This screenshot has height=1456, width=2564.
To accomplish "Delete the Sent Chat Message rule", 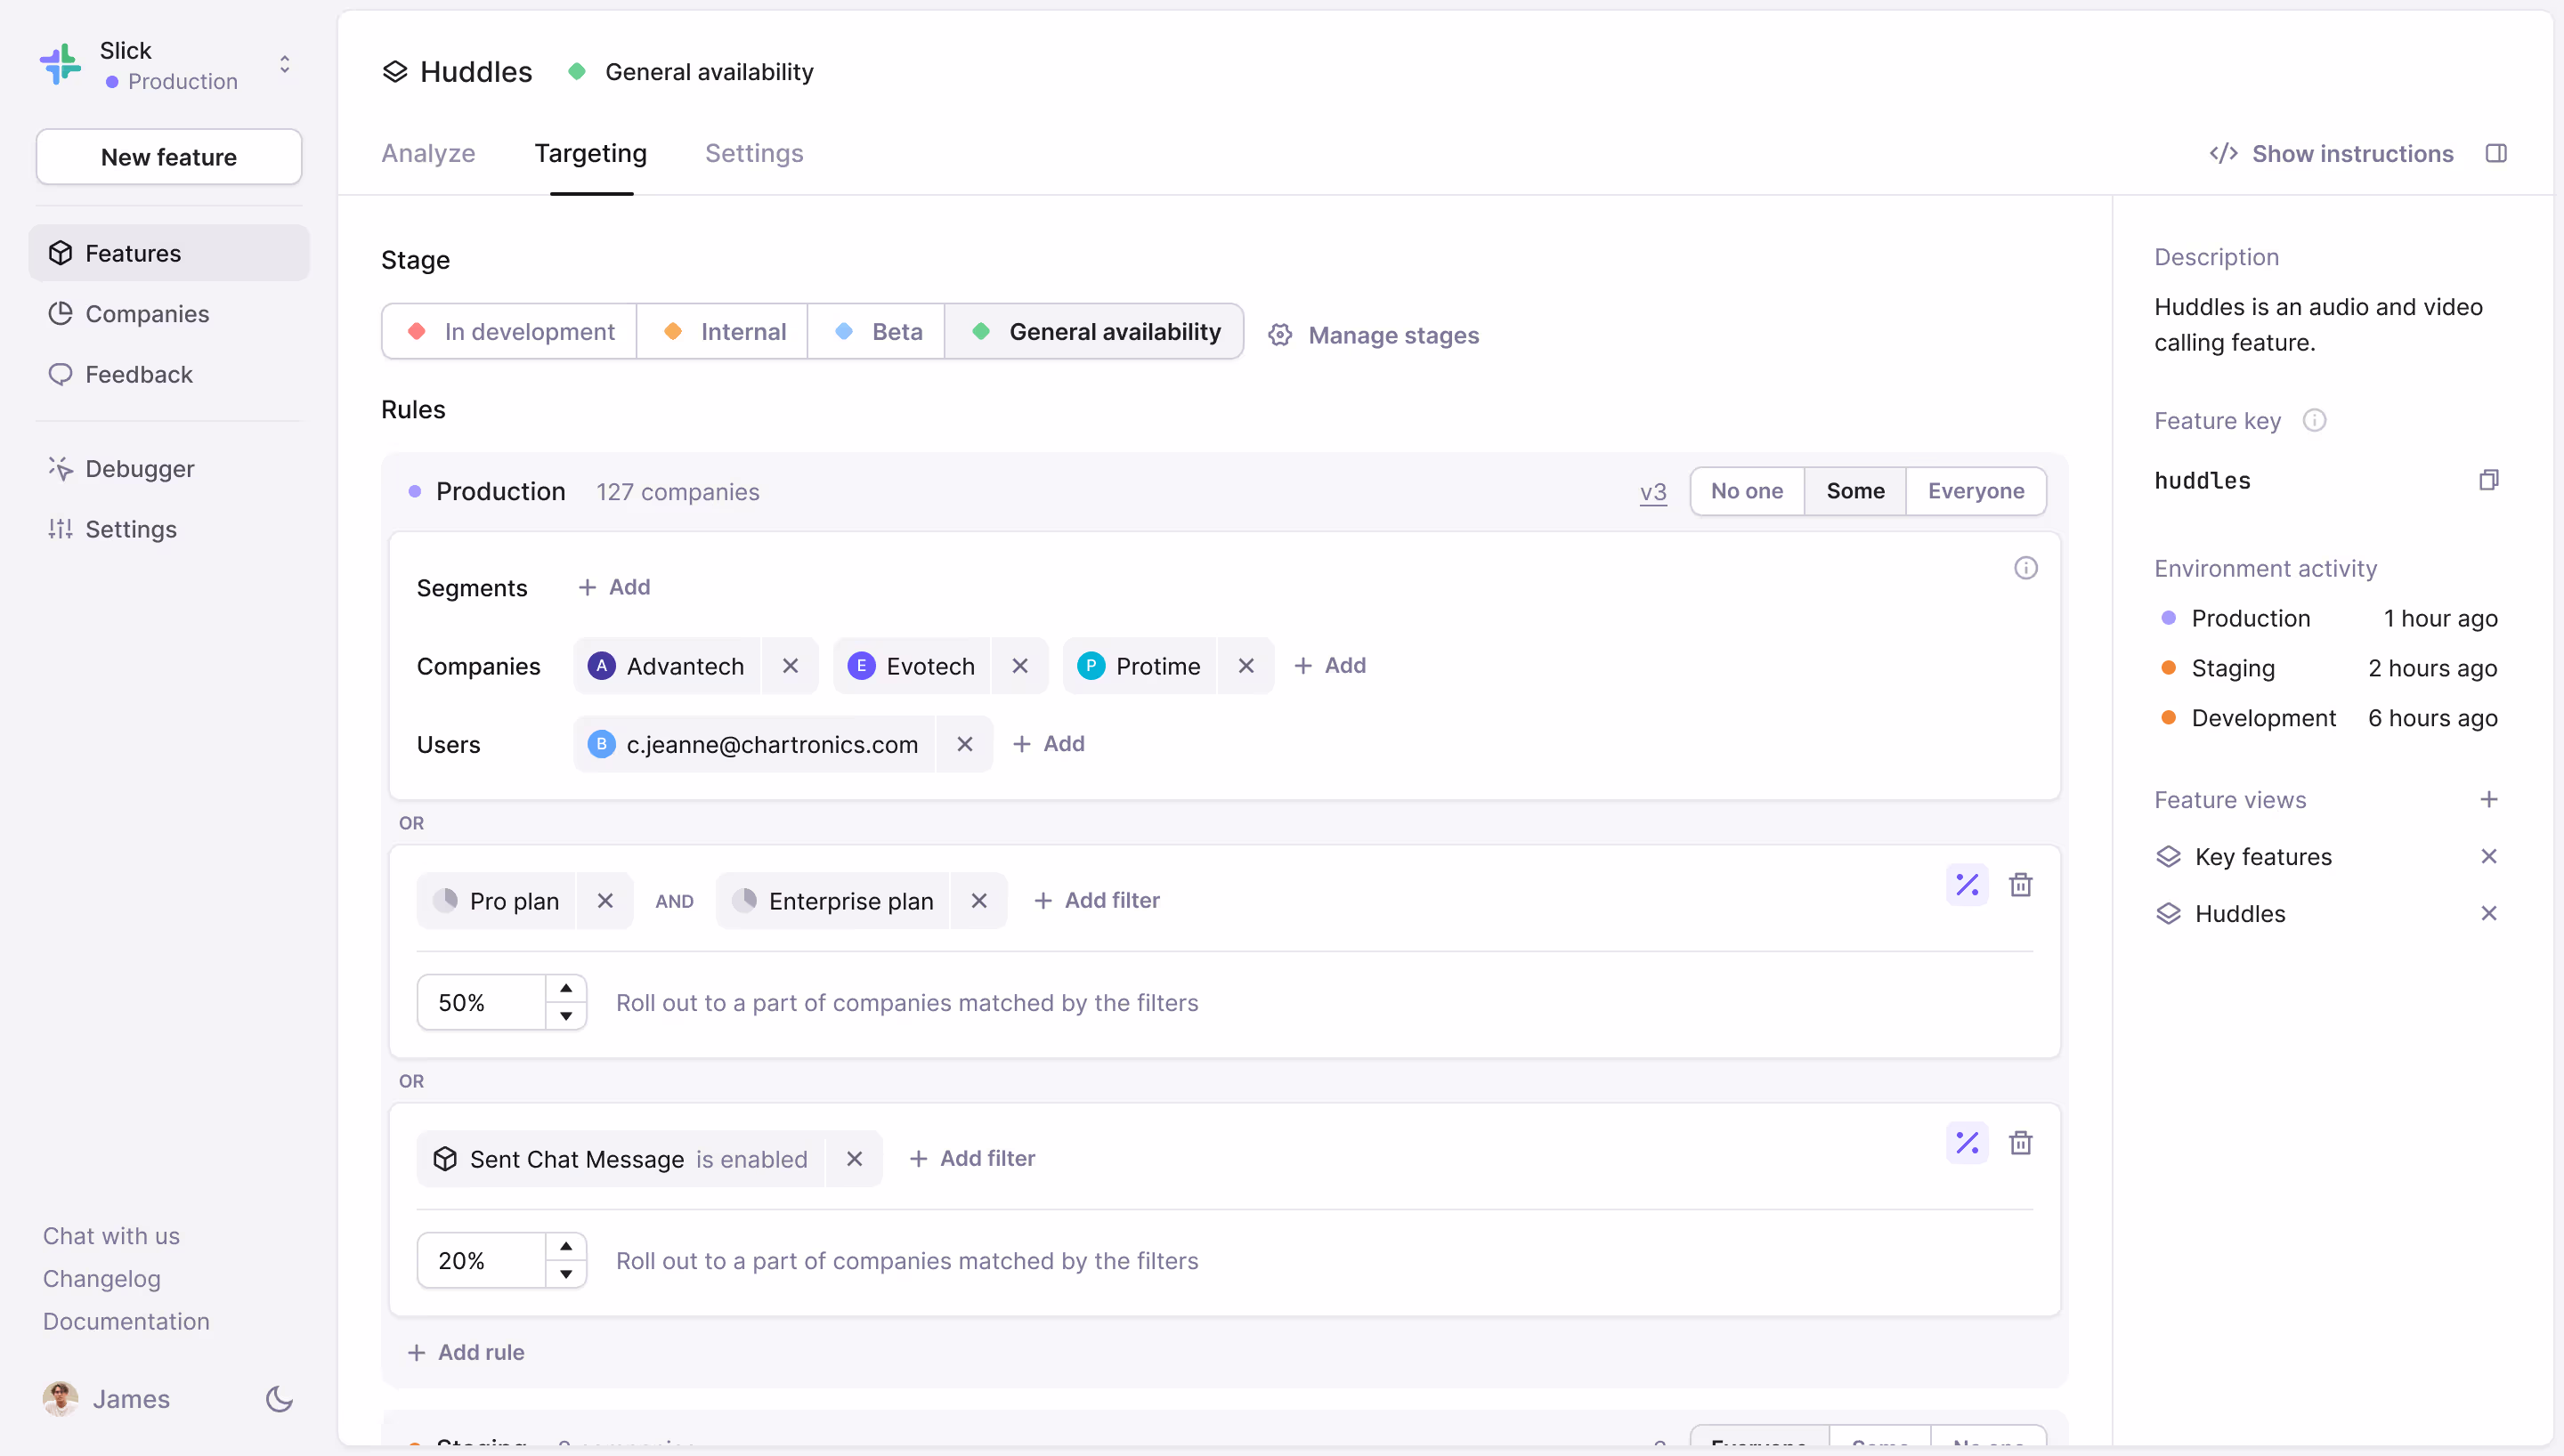I will point(2020,1143).
